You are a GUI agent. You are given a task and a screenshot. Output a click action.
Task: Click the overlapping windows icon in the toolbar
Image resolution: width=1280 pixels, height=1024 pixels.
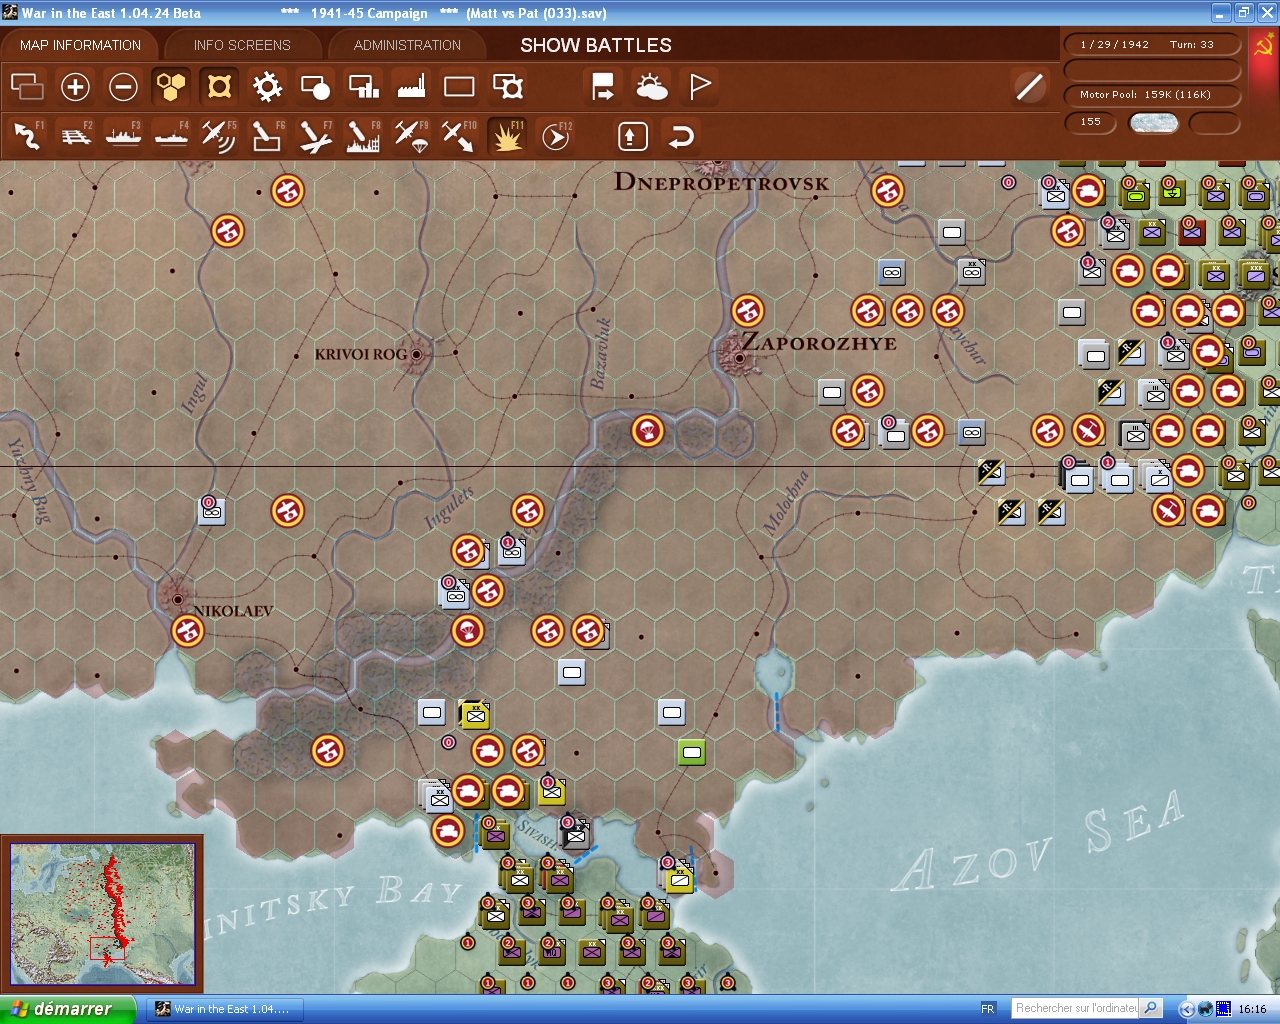[x=27, y=87]
